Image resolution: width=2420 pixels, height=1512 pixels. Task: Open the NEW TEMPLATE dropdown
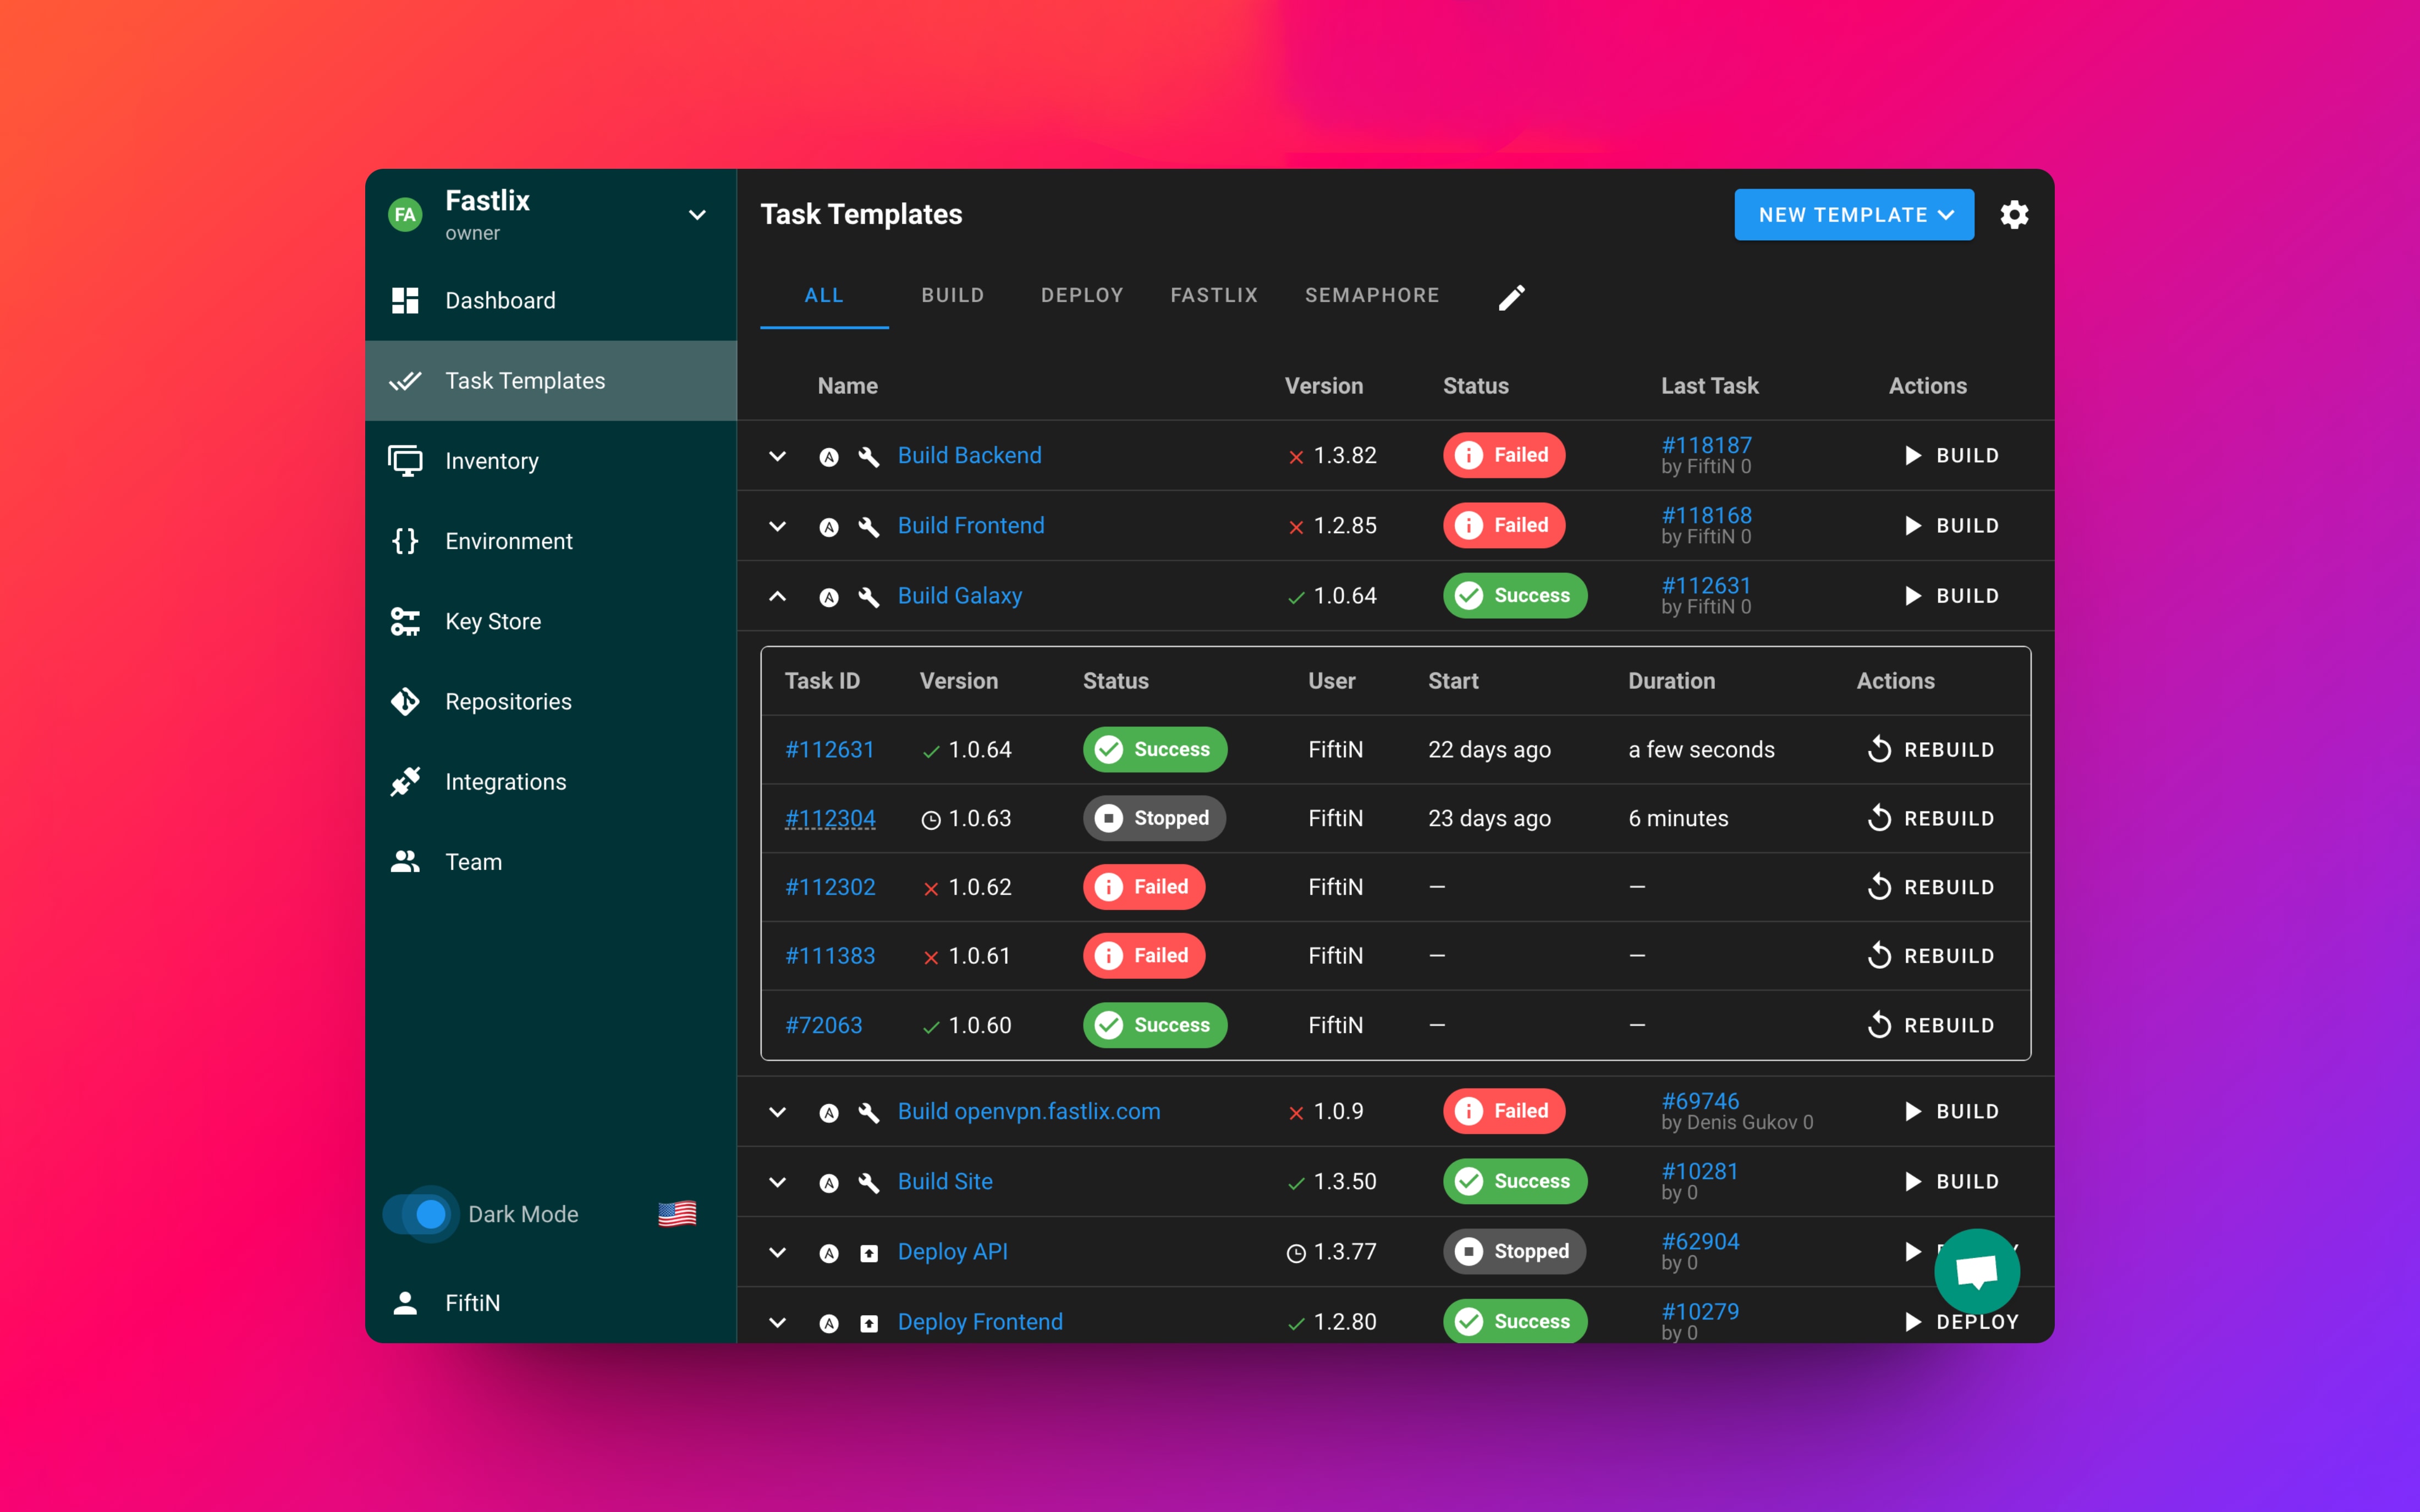1854,215
